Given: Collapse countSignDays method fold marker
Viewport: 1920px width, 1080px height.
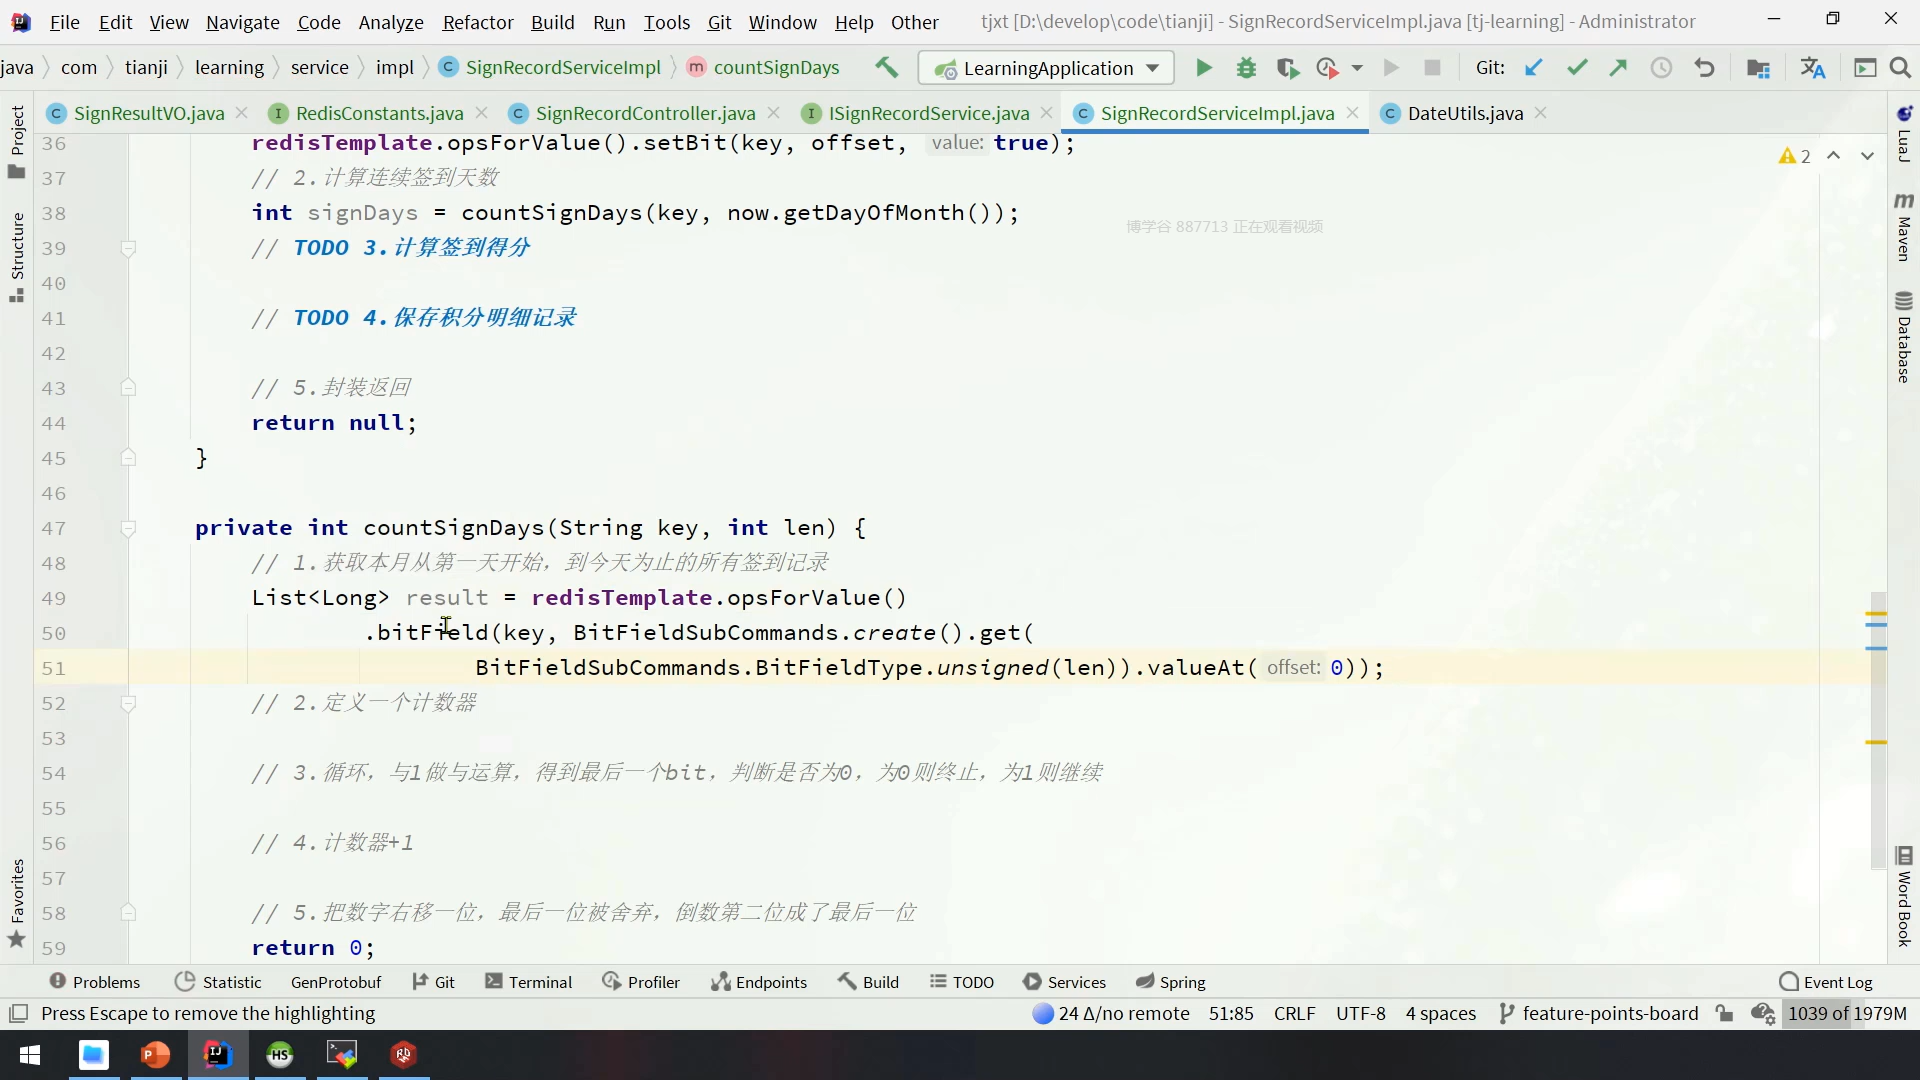Looking at the screenshot, I should point(128,528).
